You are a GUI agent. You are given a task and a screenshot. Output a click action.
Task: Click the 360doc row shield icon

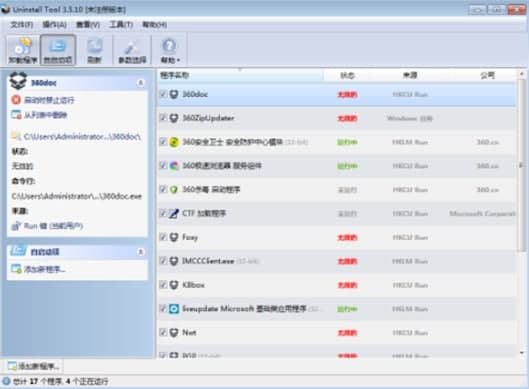point(174,94)
